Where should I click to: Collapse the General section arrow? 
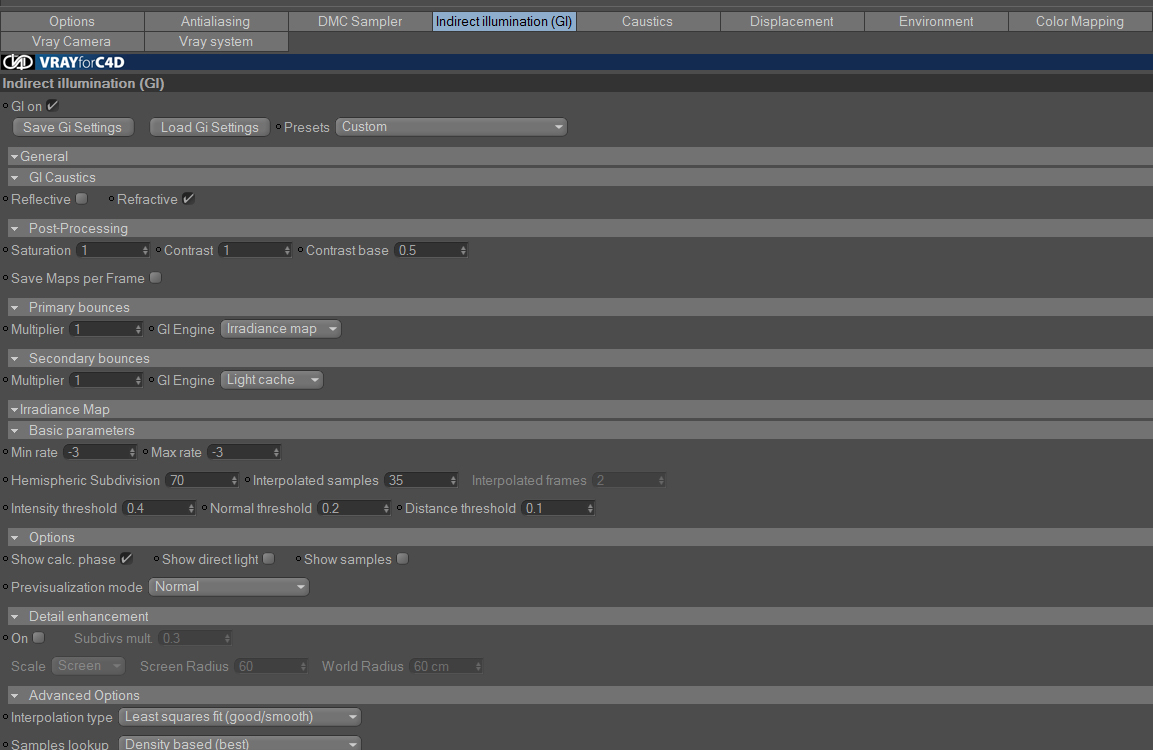point(14,157)
